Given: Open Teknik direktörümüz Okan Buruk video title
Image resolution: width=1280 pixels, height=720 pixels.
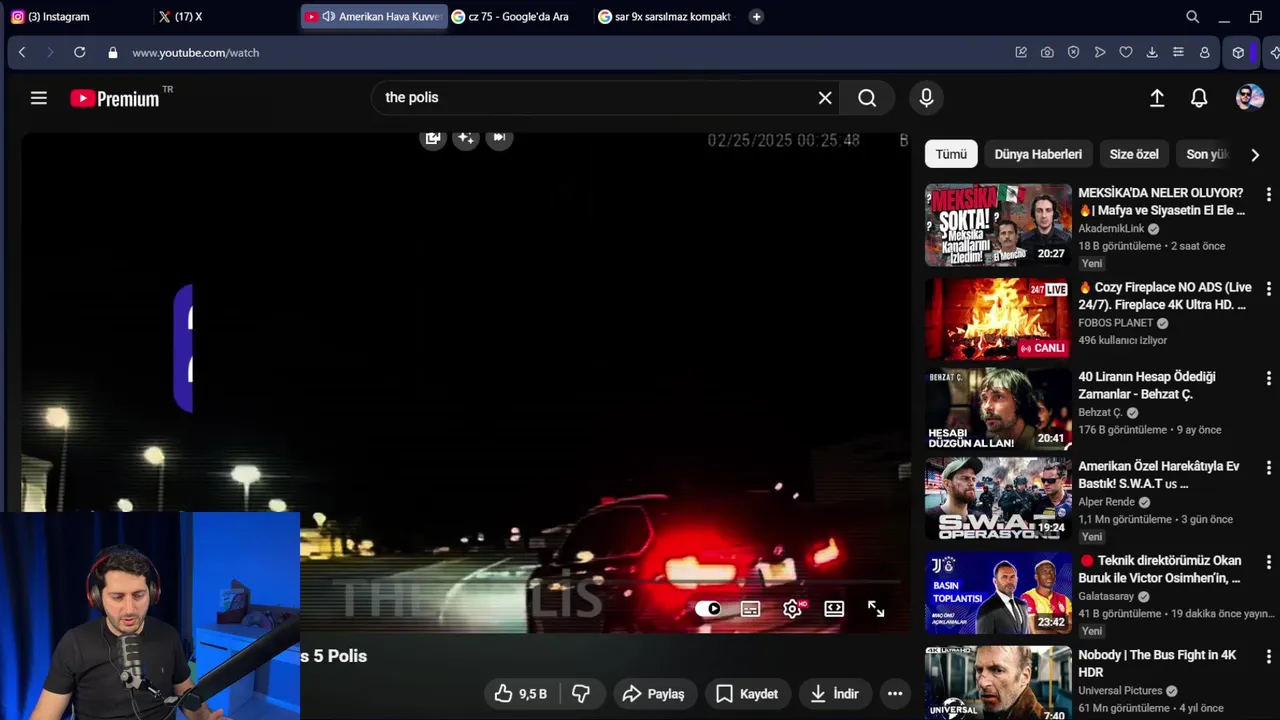Looking at the screenshot, I should tap(1160, 569).
